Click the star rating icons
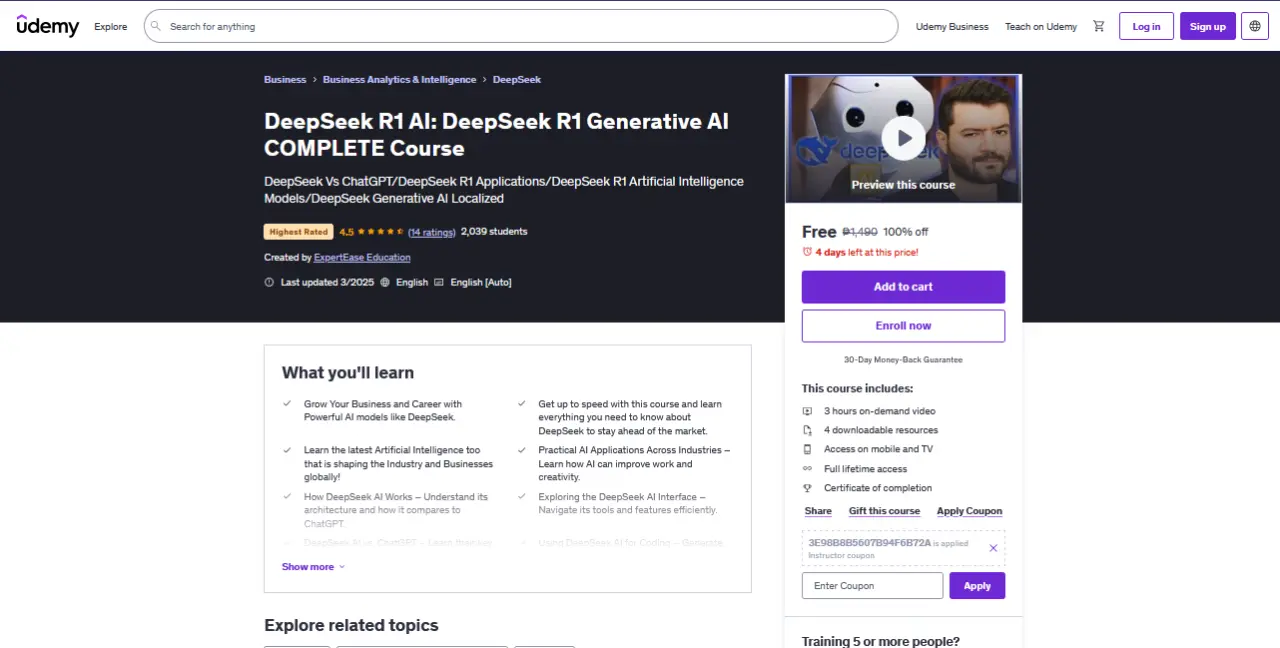Viewport: 1280px width, 648px height. 381,232
